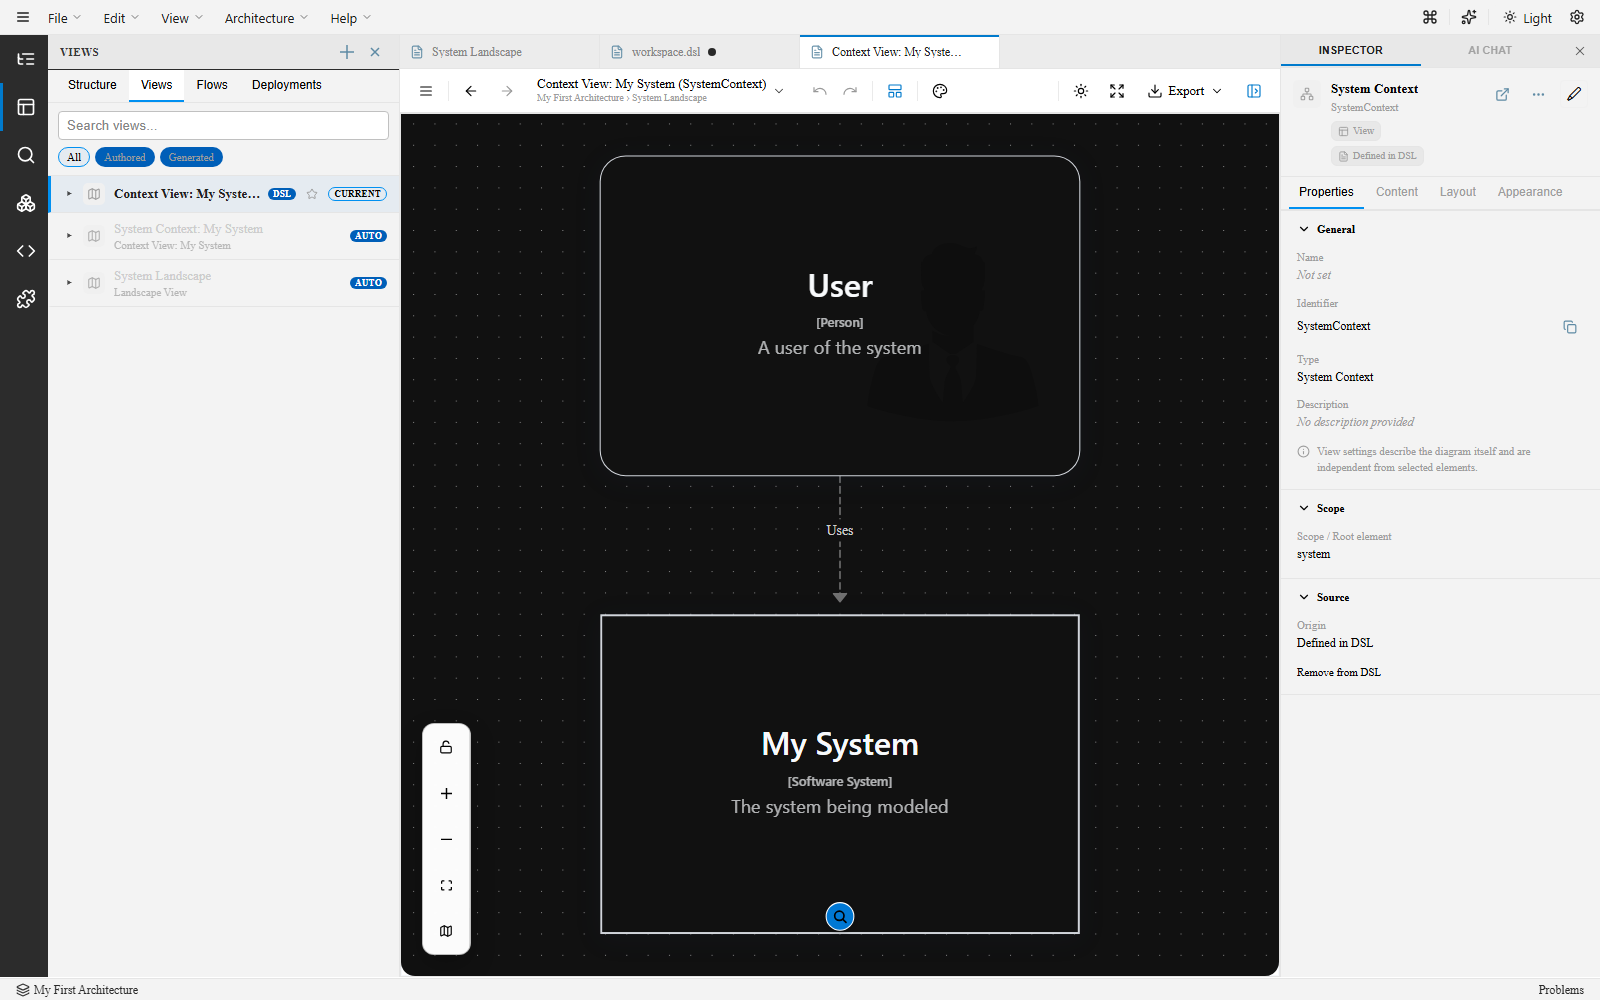
Task: Fit diagram to screen
Action: tap(446, 886)
